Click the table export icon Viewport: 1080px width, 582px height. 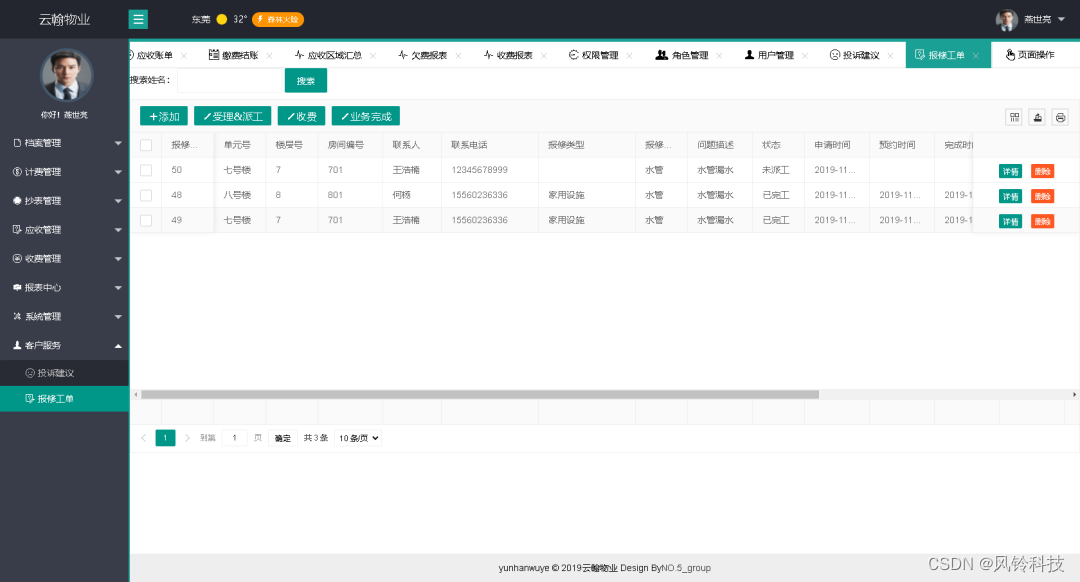coord(1037,117)
